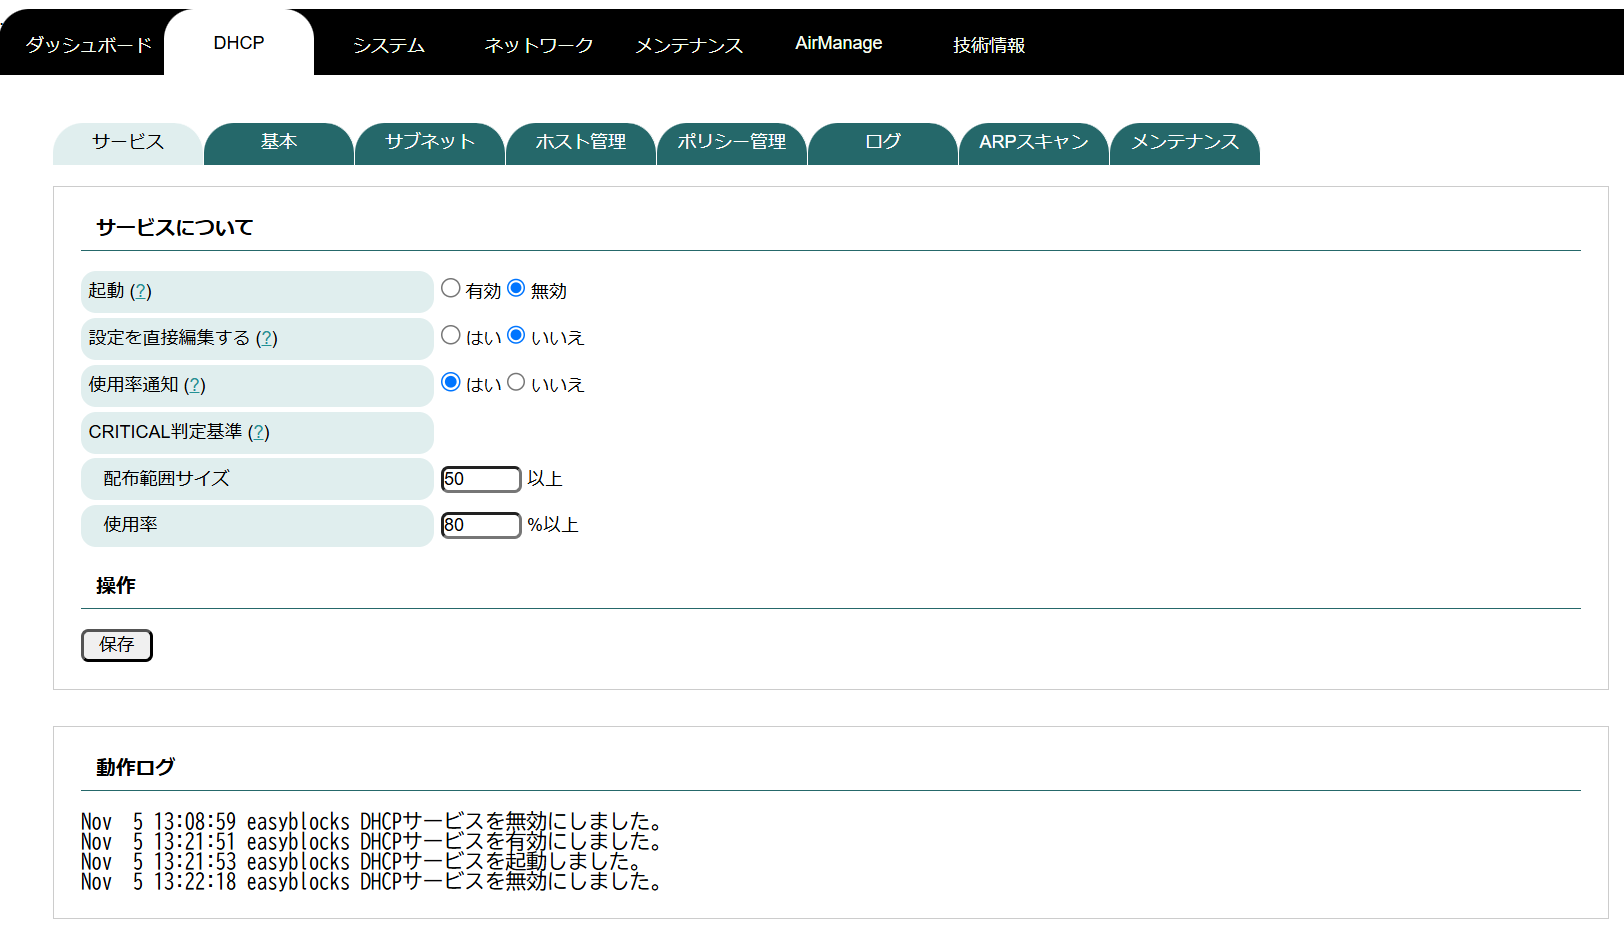1624x935 pixels.
Task: Switch to the ログ sub-tab
Action: click(x=883, y=143)
